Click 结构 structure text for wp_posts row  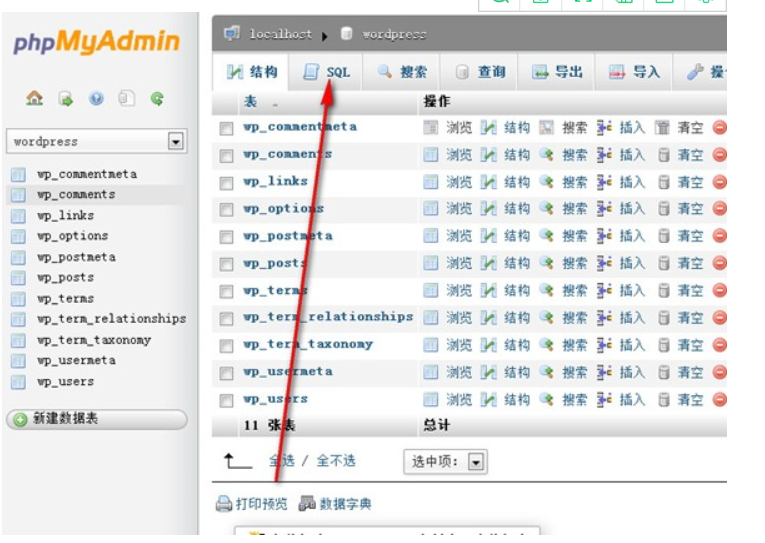(517, 263)
